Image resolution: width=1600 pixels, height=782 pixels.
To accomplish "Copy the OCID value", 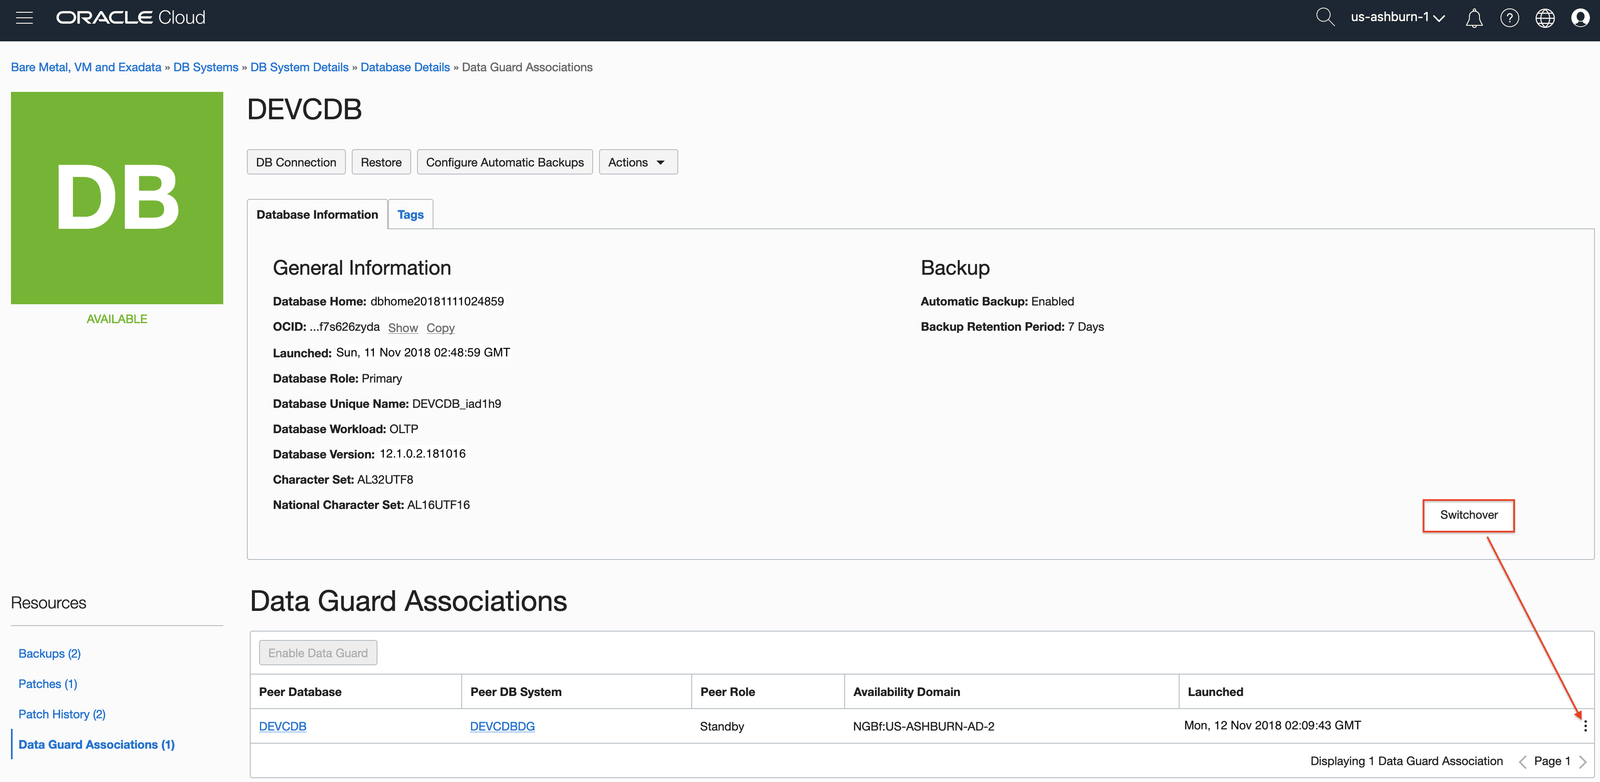I will click(x=440, y=328).
